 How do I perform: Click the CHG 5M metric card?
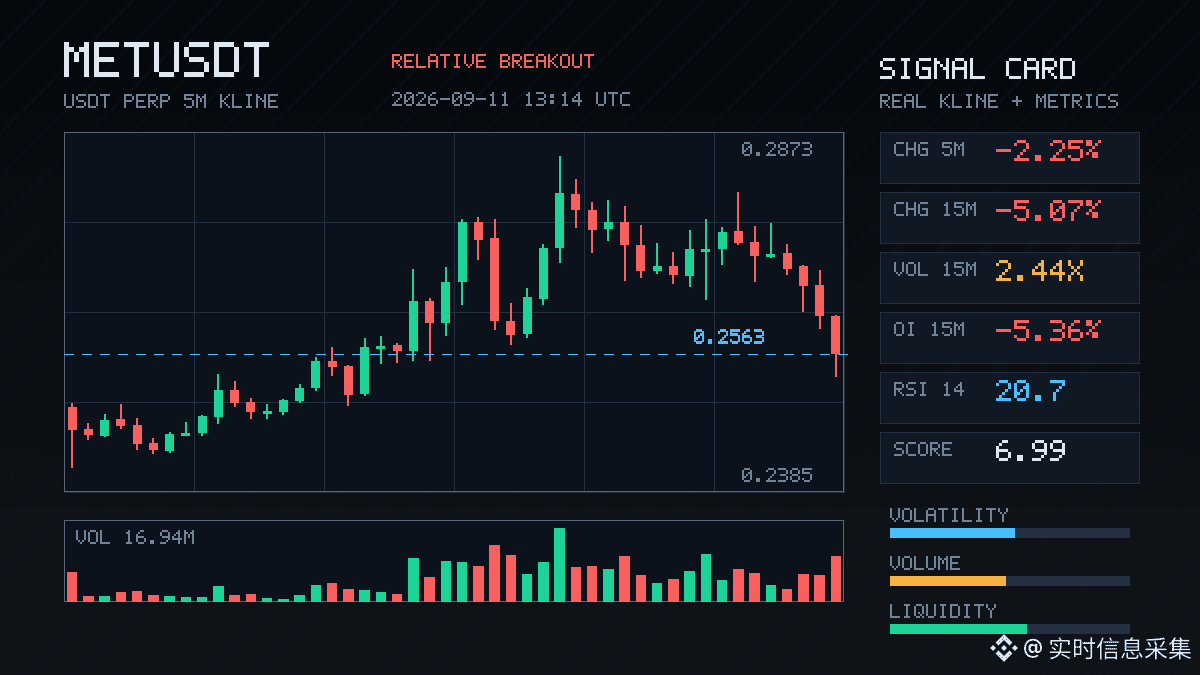[1009, 157]
